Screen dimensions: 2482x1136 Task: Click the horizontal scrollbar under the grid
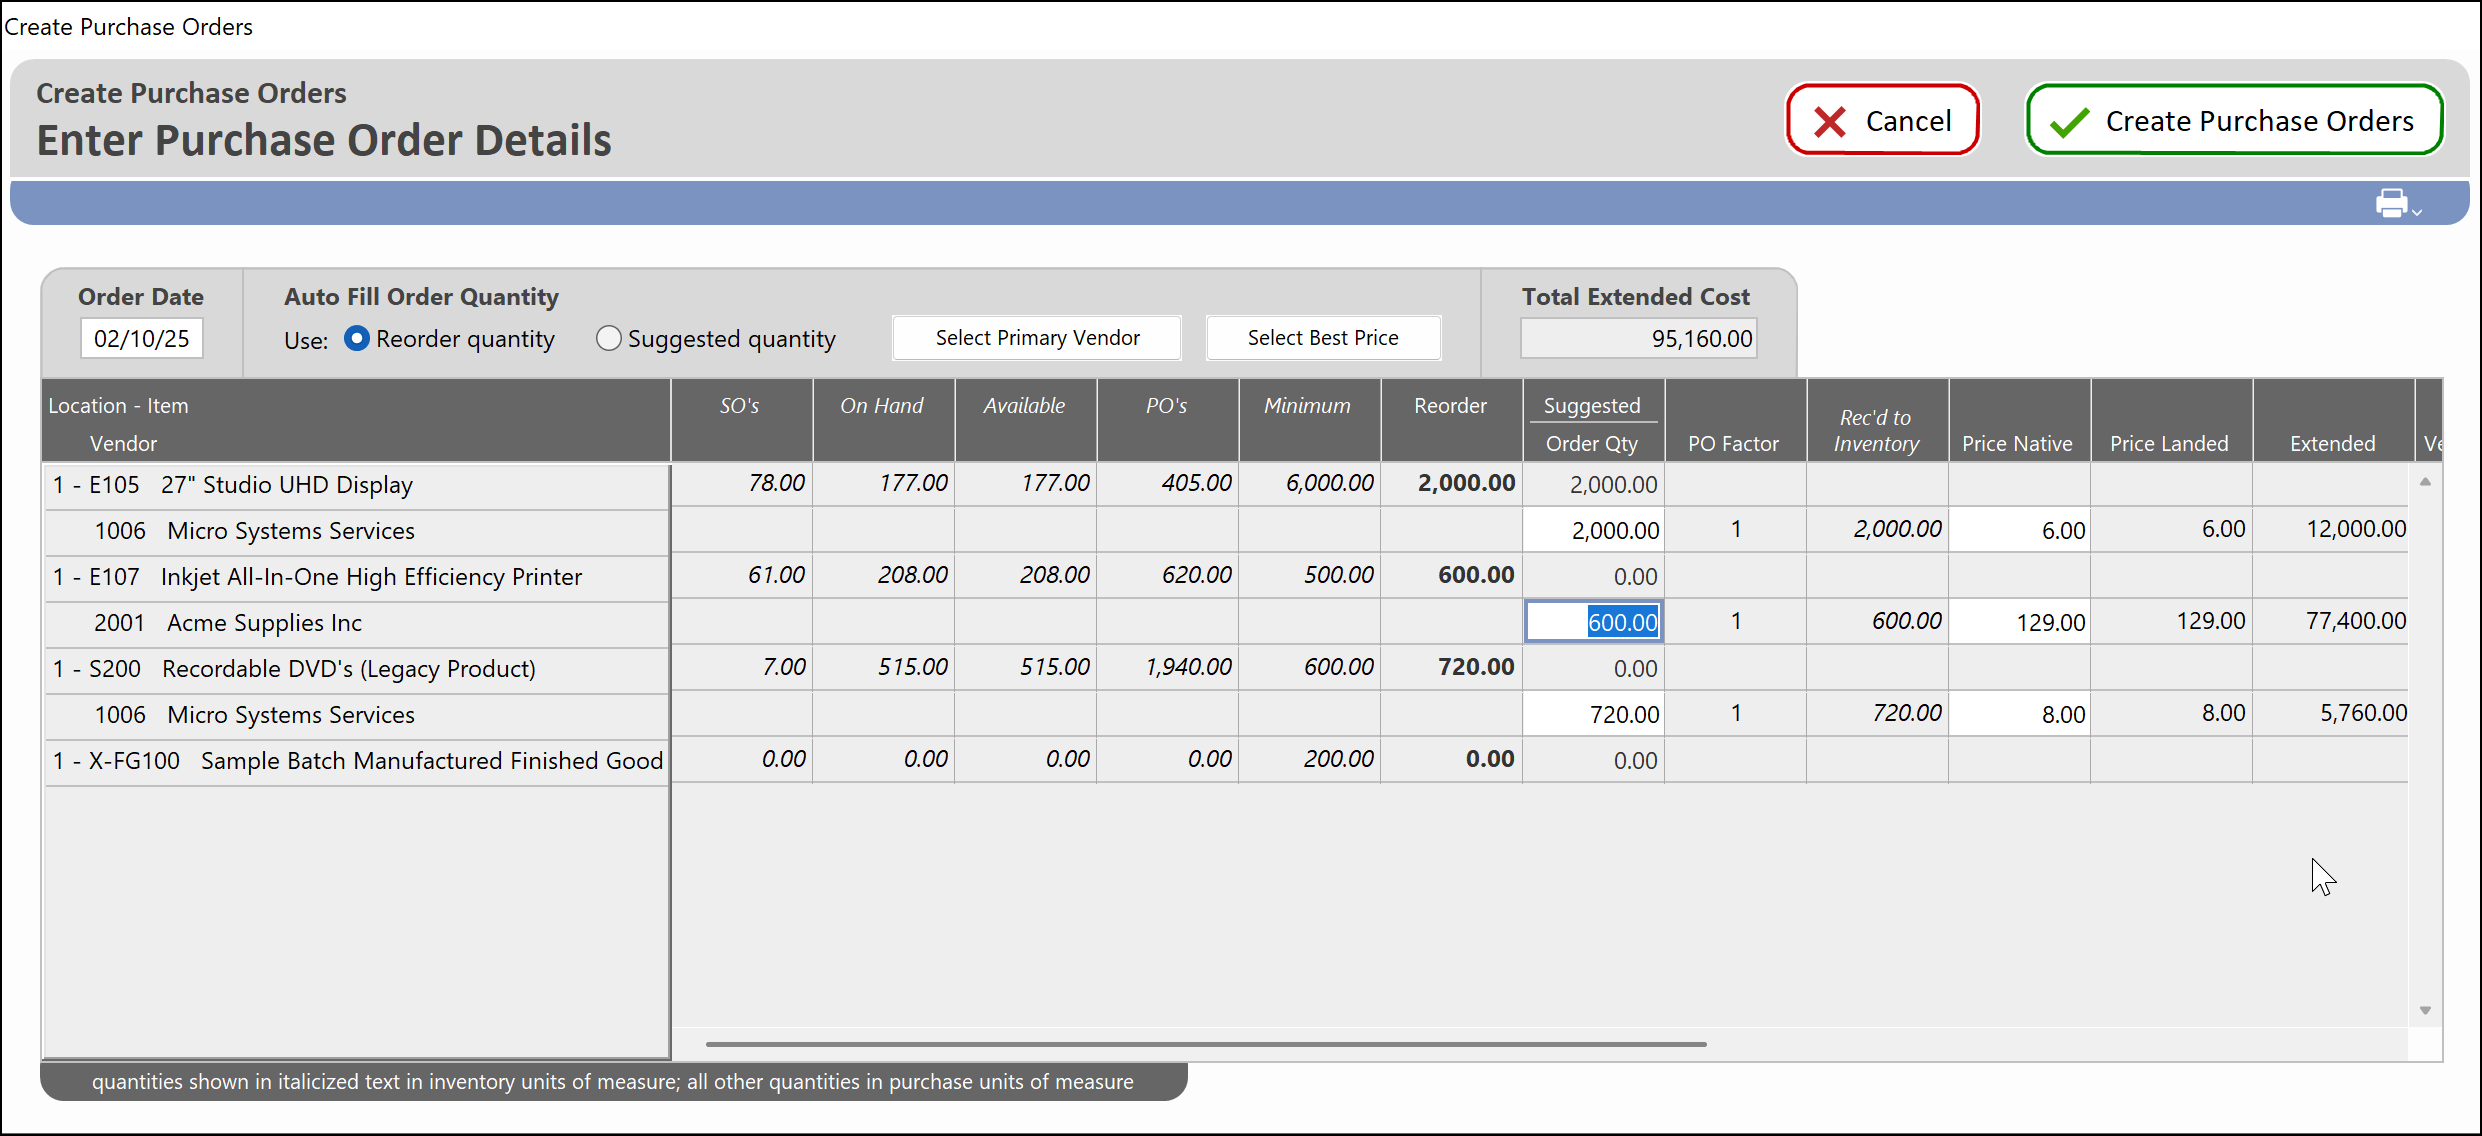click(x=1205, y=1044)
